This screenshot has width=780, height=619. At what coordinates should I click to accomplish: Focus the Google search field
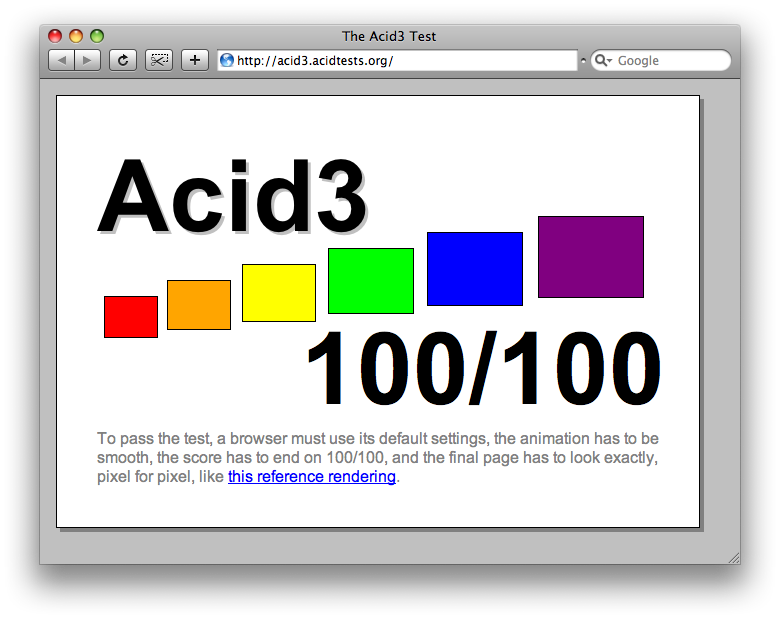pos(661,61)
